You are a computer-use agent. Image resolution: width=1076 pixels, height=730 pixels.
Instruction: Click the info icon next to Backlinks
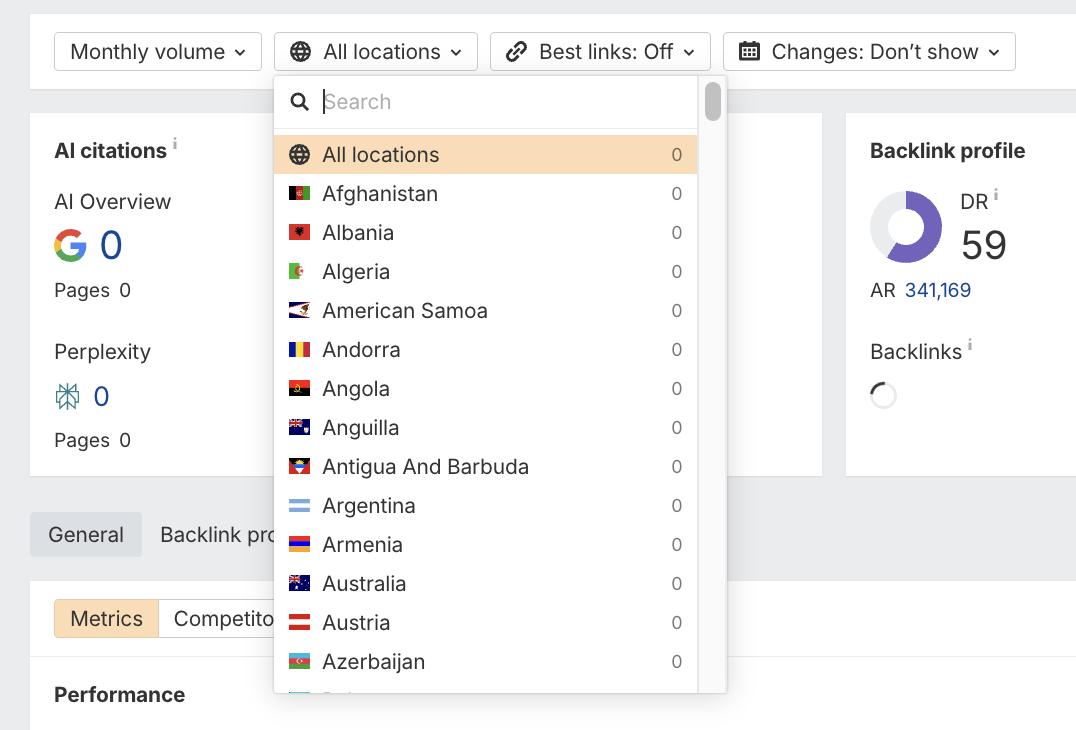point(970,344)
